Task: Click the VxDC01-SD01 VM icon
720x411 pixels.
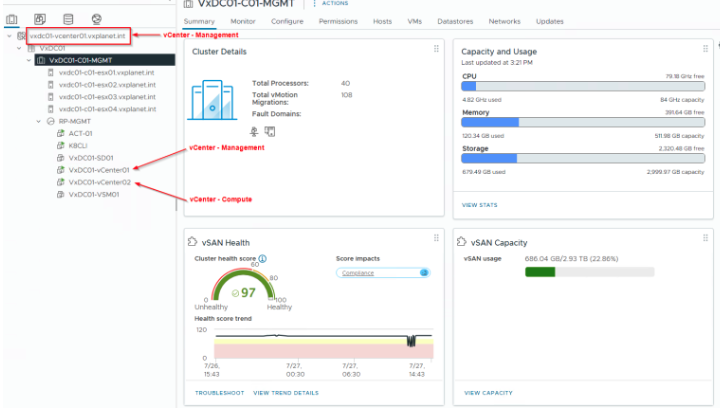Action: [60, 158]
